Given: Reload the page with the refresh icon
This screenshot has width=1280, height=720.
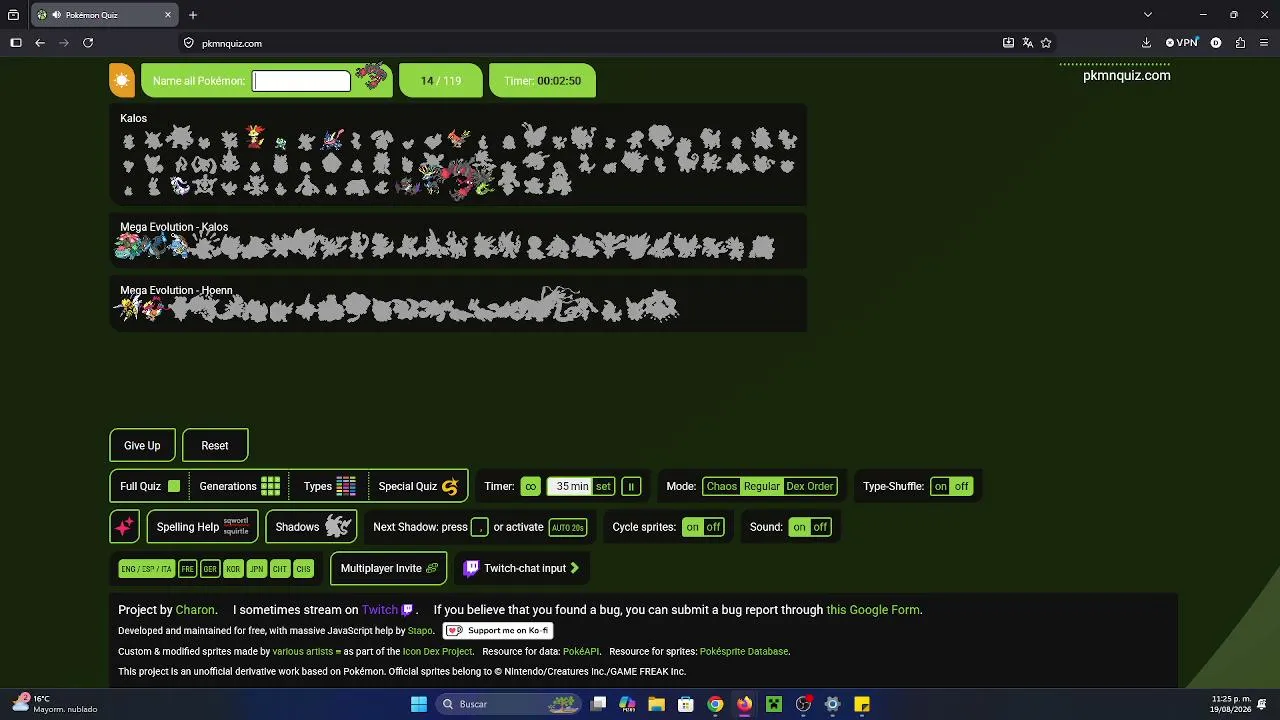Looking at the screenshot, I should point(88,43).
